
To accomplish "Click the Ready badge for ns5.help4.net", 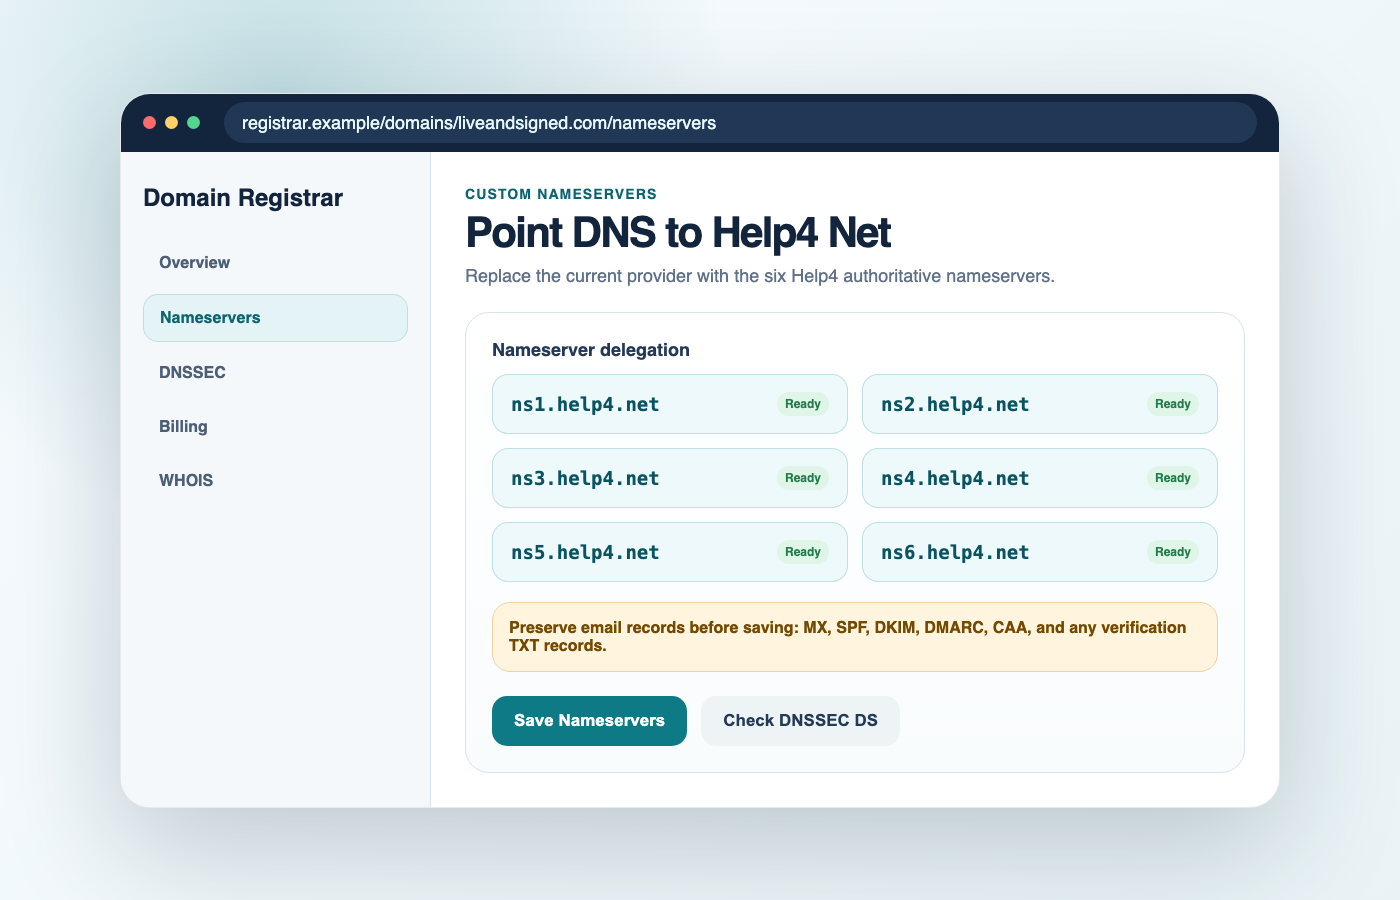I will (803, 552).
